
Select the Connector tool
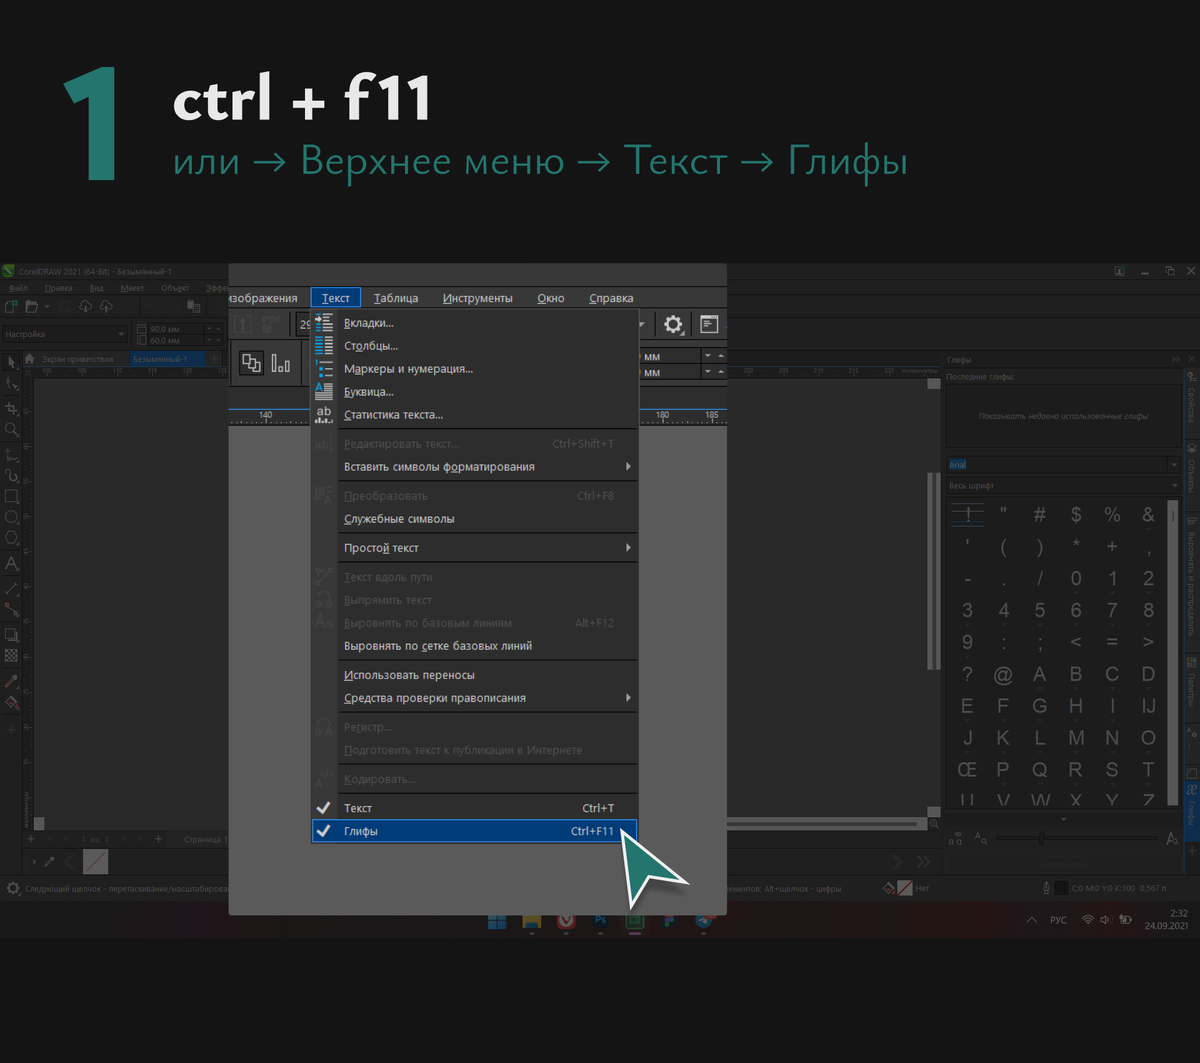tap(12, 609)
